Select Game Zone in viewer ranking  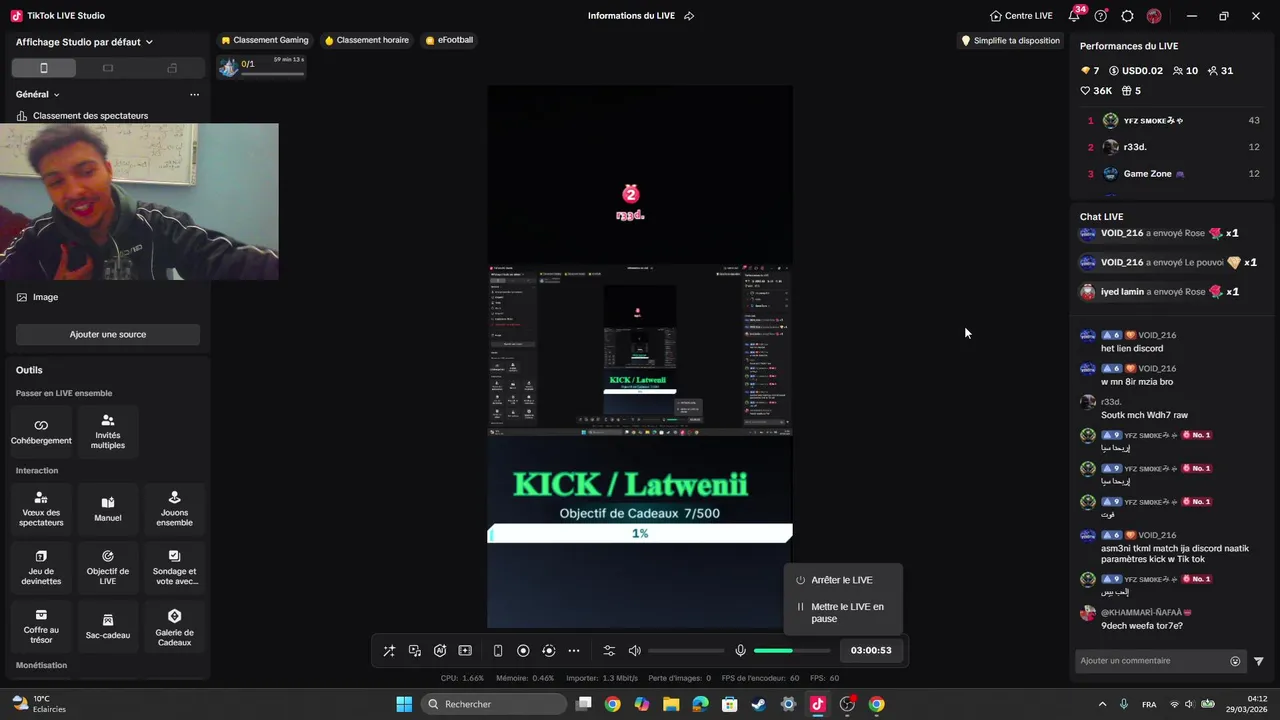(x=1172, y=174)
